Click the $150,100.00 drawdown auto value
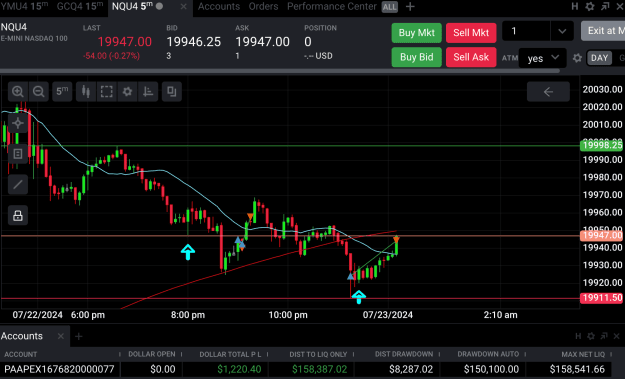This screenshot has height=379, width=625. (x=491, y=369)
